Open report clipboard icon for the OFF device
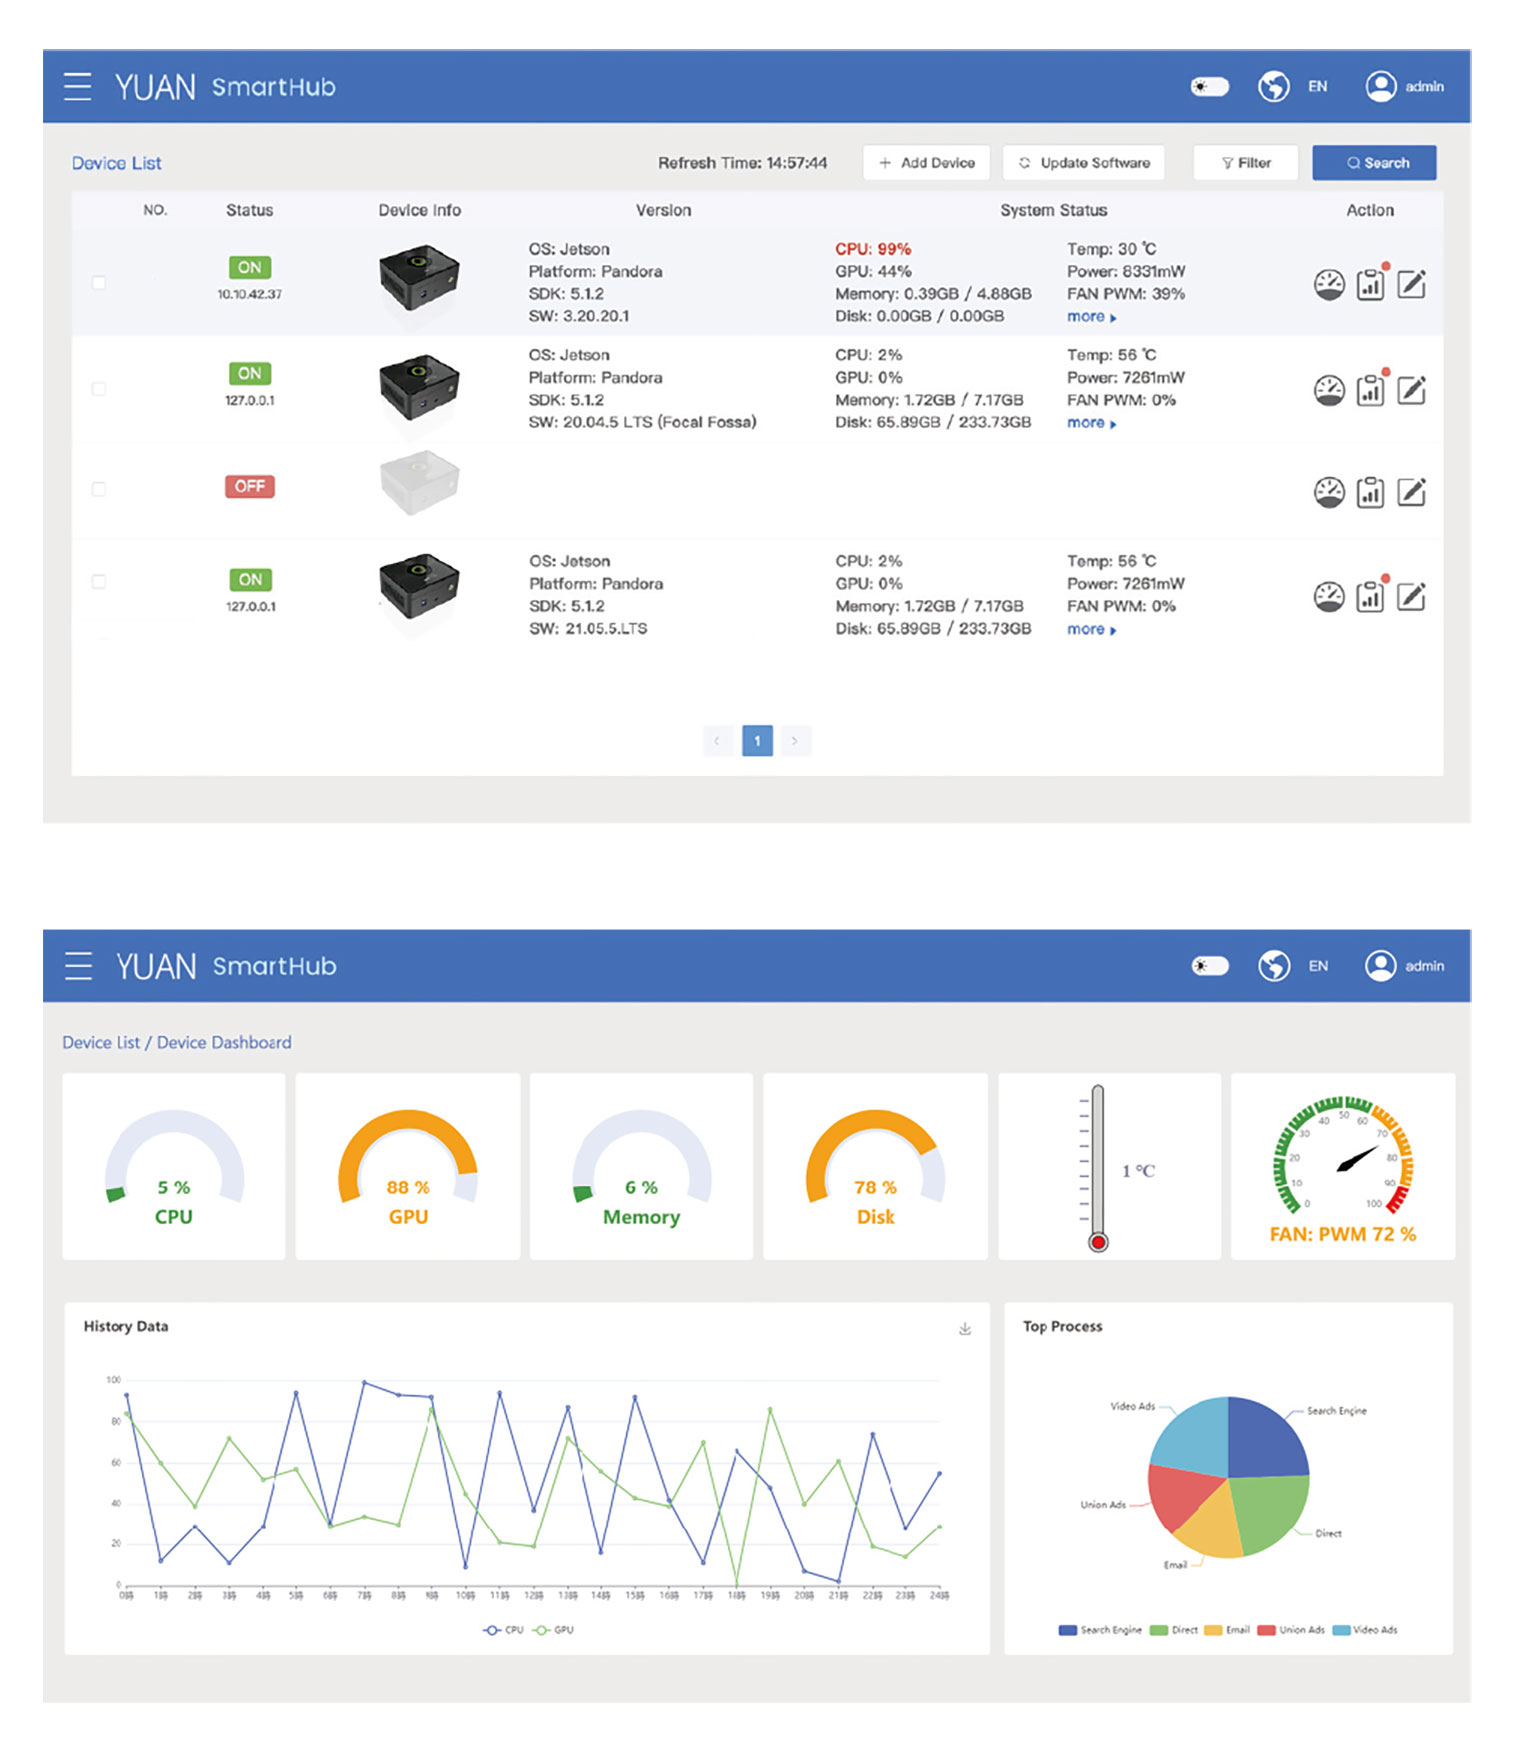This screenshot has width=1518, height=1757. 1369,492
